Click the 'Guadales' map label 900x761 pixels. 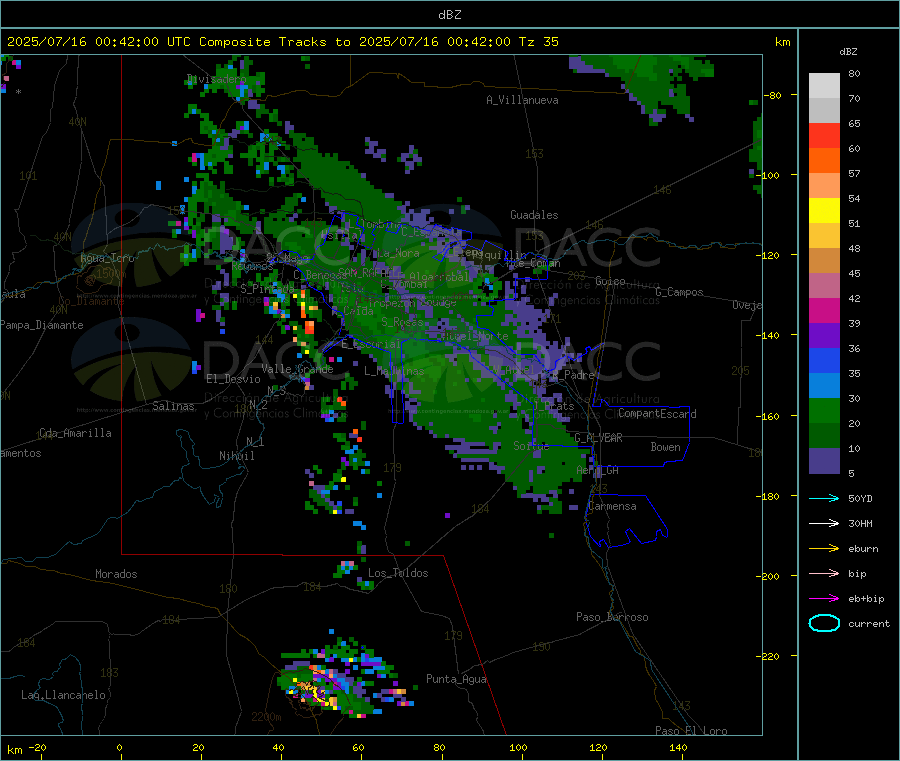[534, 215]
